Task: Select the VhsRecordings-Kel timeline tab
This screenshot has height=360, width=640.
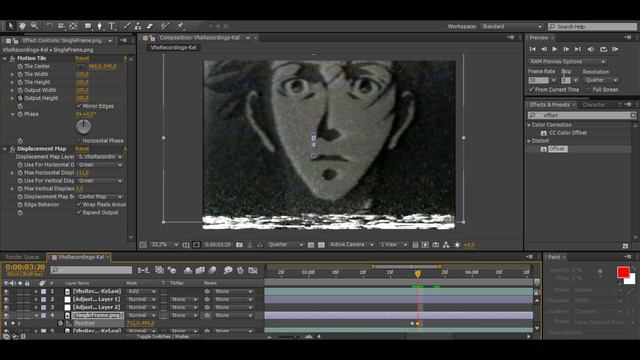Action: click(81, 257)
